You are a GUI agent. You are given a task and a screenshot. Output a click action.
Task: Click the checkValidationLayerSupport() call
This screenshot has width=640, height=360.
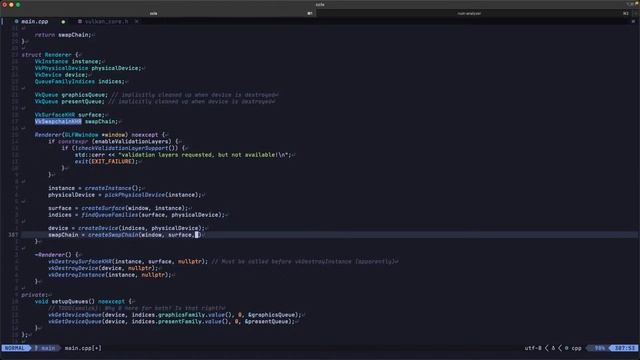[x=126, y=148]
